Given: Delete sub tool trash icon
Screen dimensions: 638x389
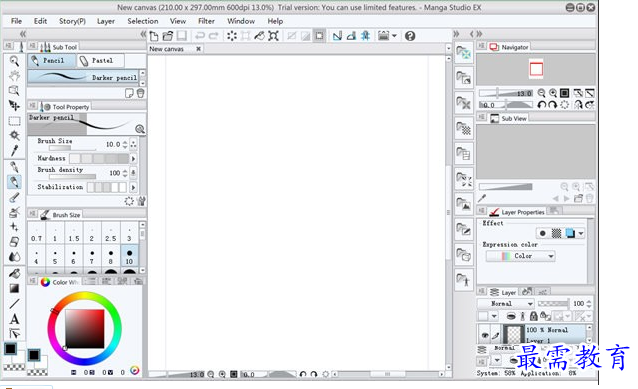Looking at the screenshot, I should pyautogui.click(x=140, y=93).
